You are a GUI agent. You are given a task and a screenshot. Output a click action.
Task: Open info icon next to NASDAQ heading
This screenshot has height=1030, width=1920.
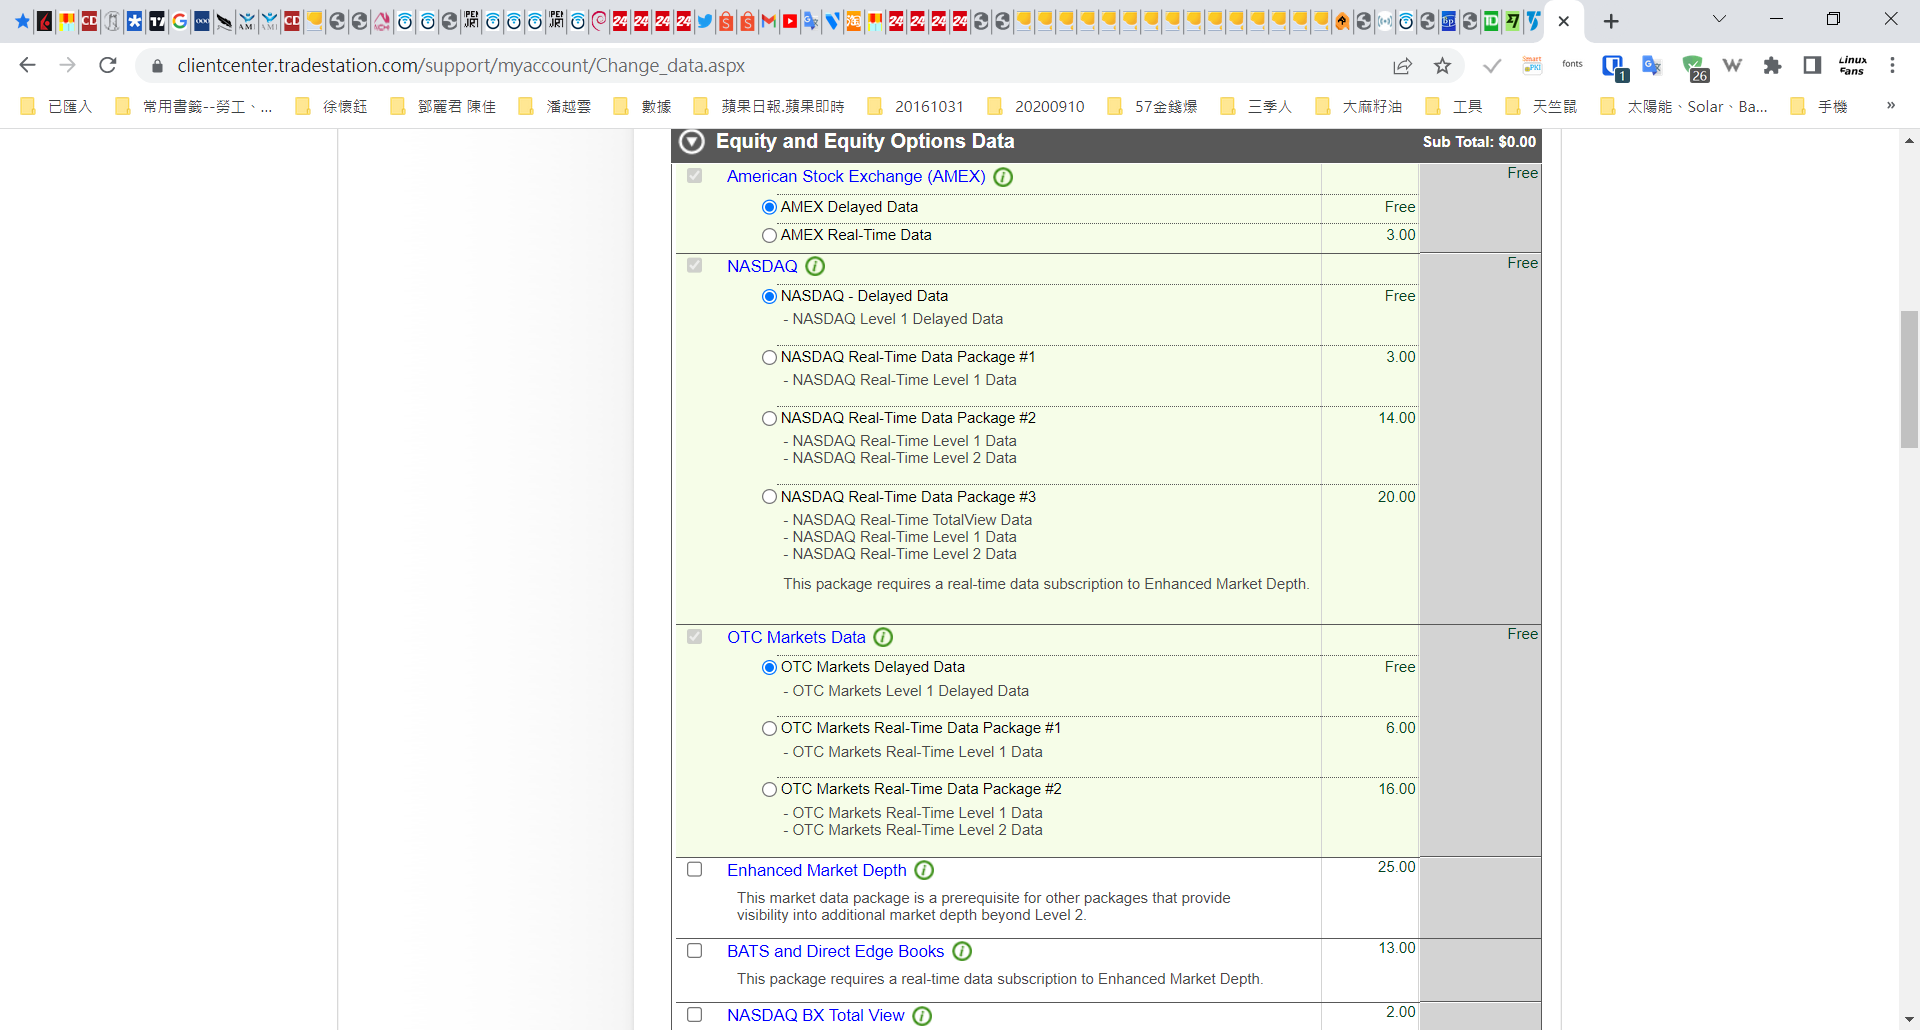pos(815,266)
